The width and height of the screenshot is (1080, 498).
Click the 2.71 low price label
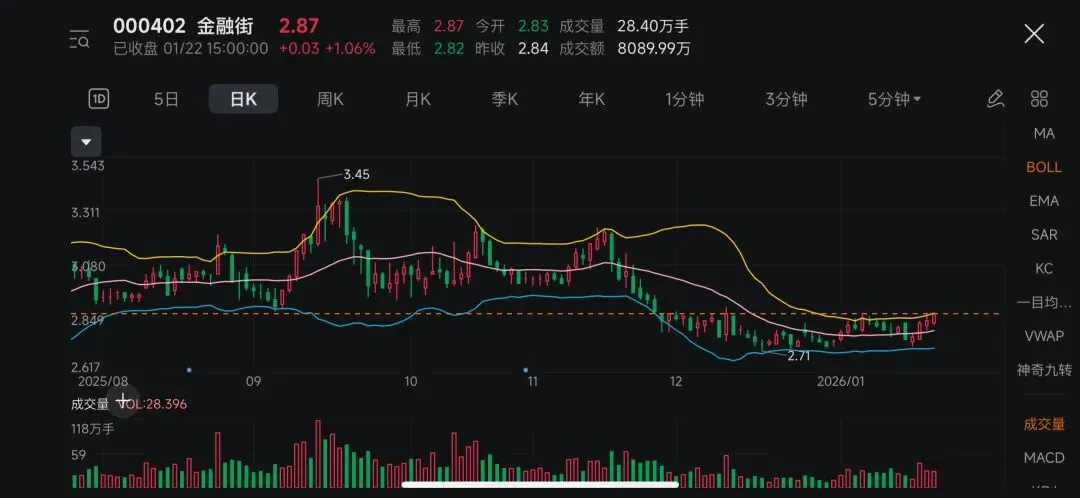[x=798, y=356]
